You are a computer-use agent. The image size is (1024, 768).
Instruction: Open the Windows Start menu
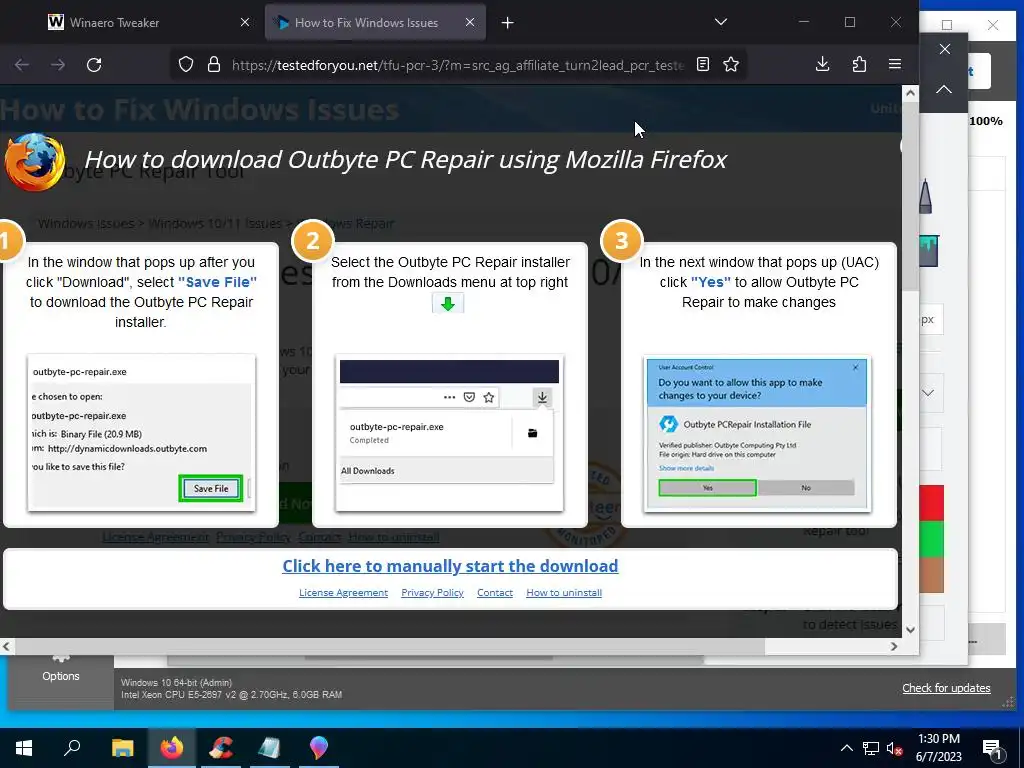tap(24, 748)
